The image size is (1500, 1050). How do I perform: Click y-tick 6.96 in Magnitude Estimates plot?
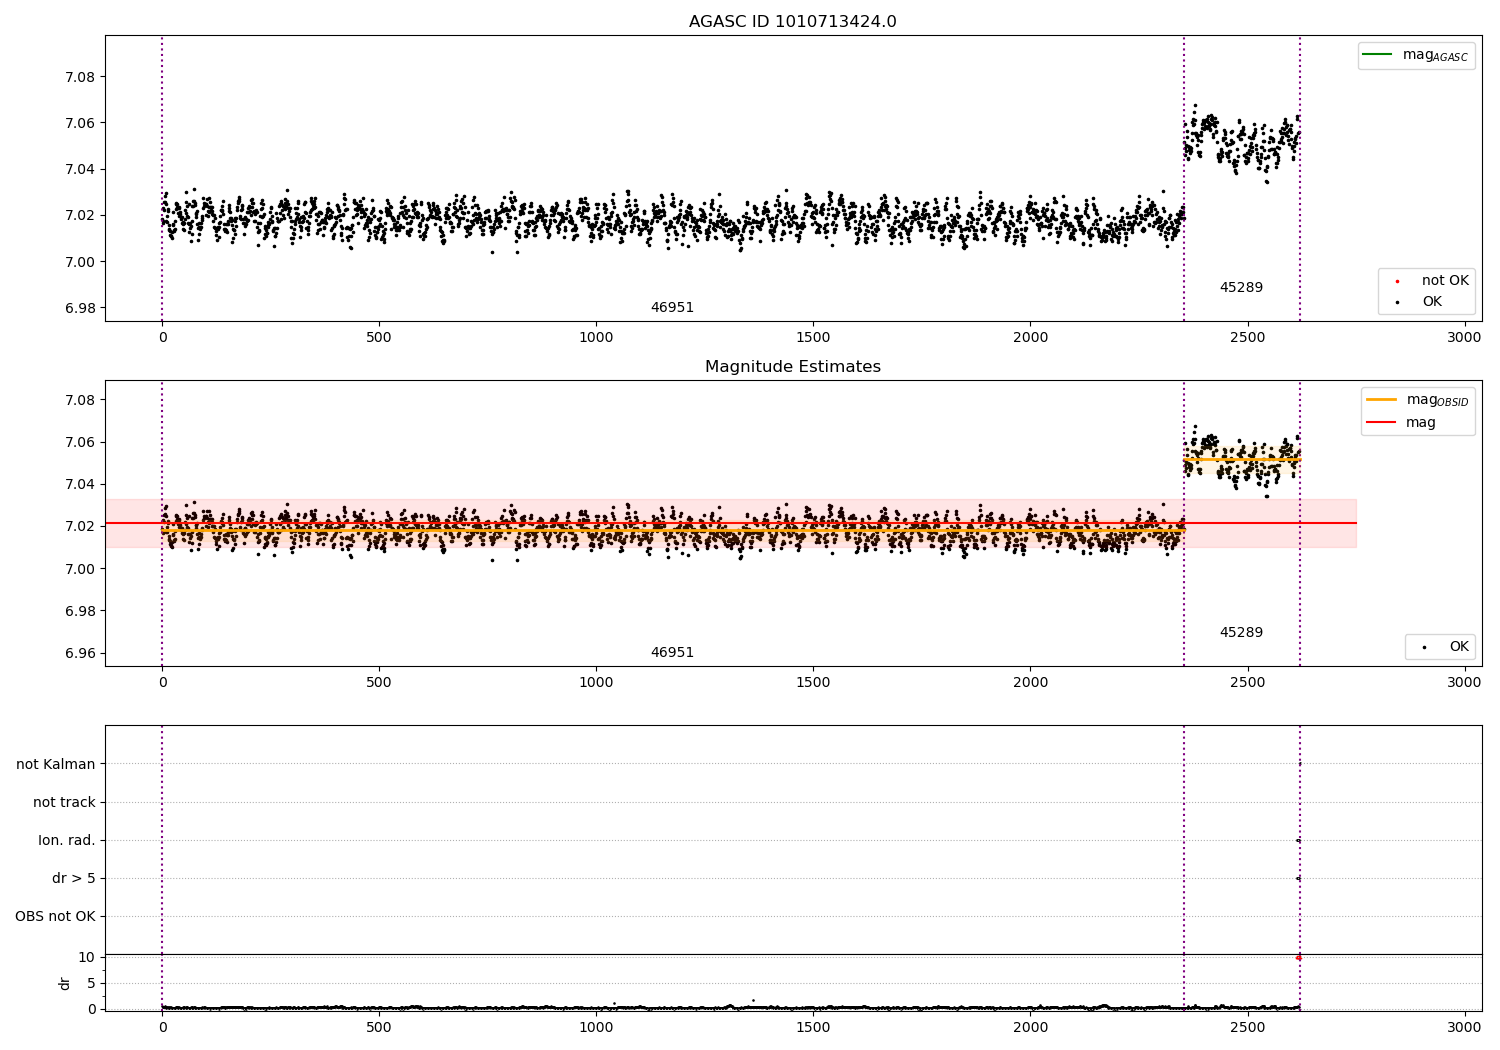80,653
